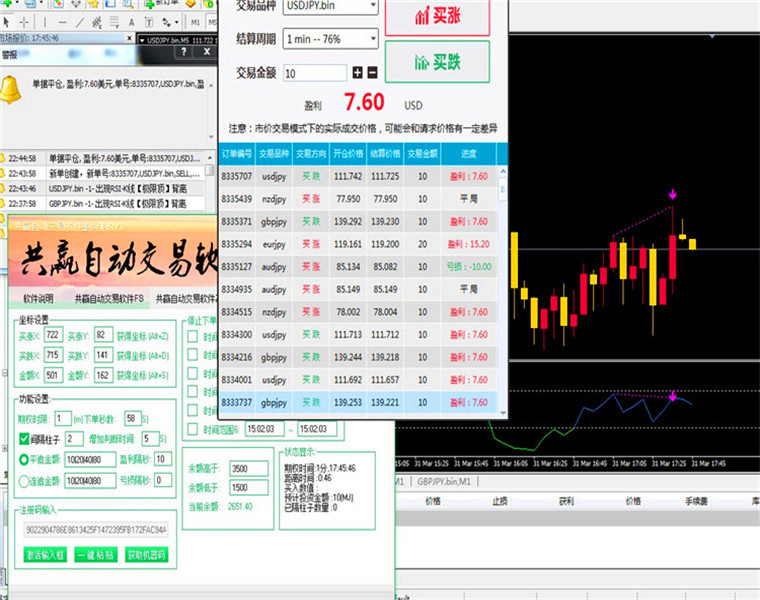Click the green 买跌 buy-down button
The height and width of the screenshot is (600, 760).
click(x=437, y=62)
